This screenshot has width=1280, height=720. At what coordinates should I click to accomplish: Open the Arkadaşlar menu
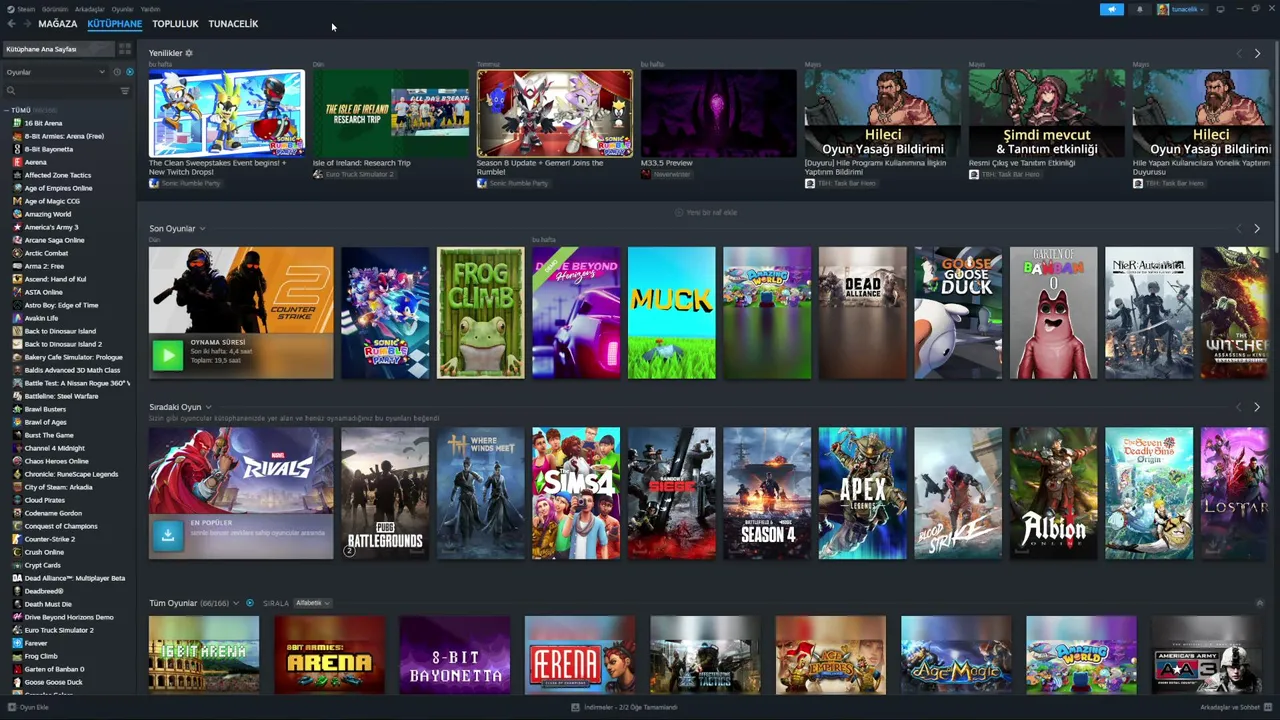[x=89, y=9]
